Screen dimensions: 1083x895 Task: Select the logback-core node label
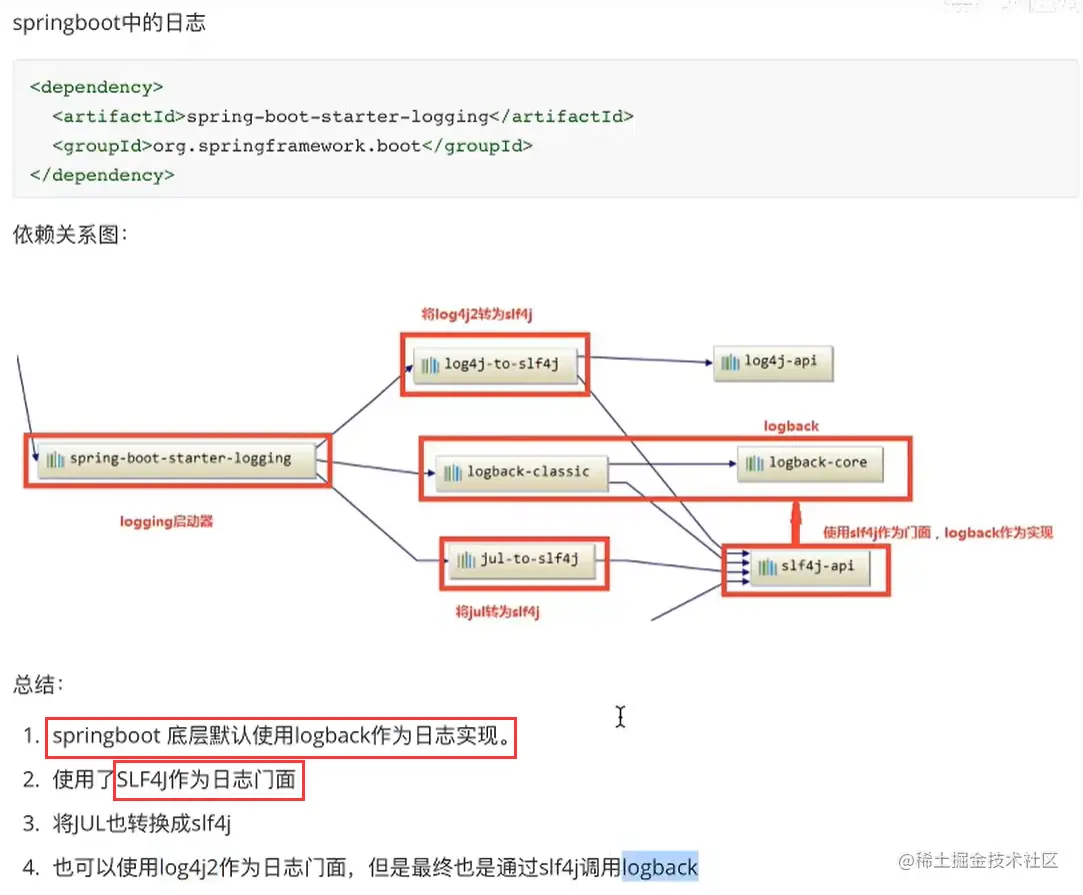tap(818, 462)
